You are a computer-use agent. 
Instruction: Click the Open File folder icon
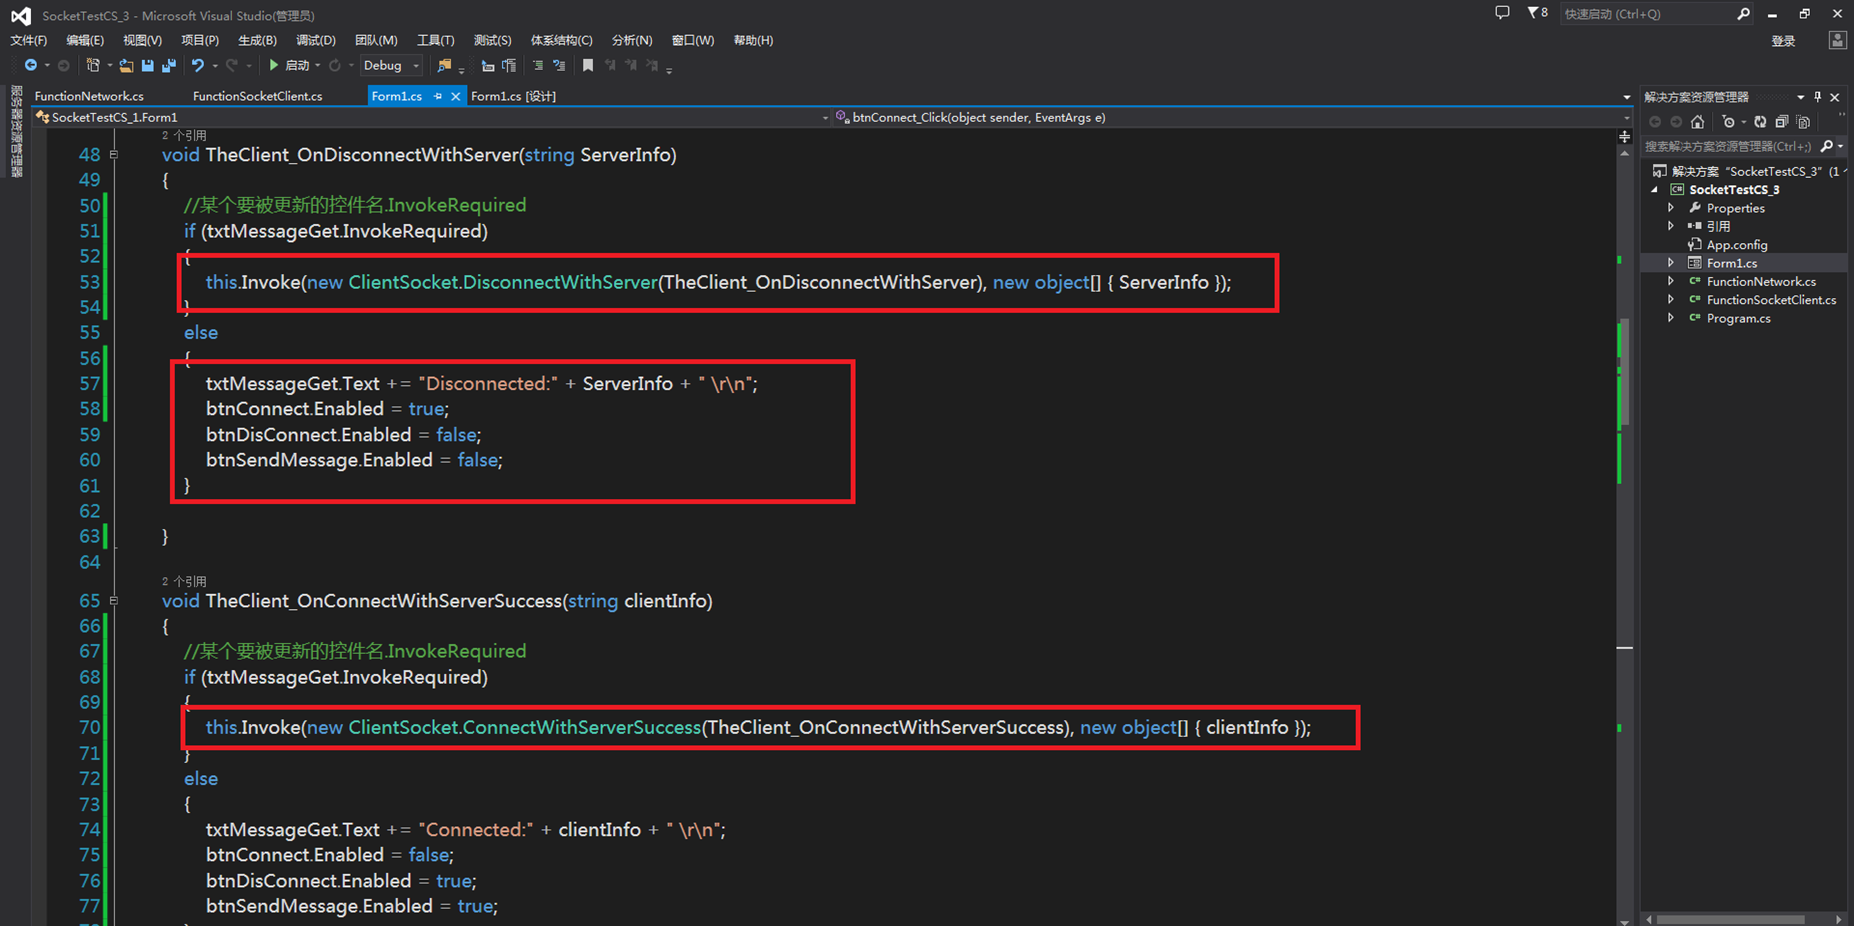[126, 66]
